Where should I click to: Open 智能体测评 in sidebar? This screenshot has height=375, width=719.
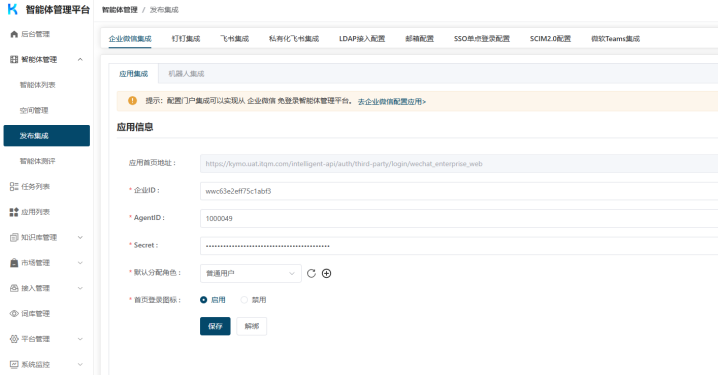pyautogui.click(x=38, y=161)
